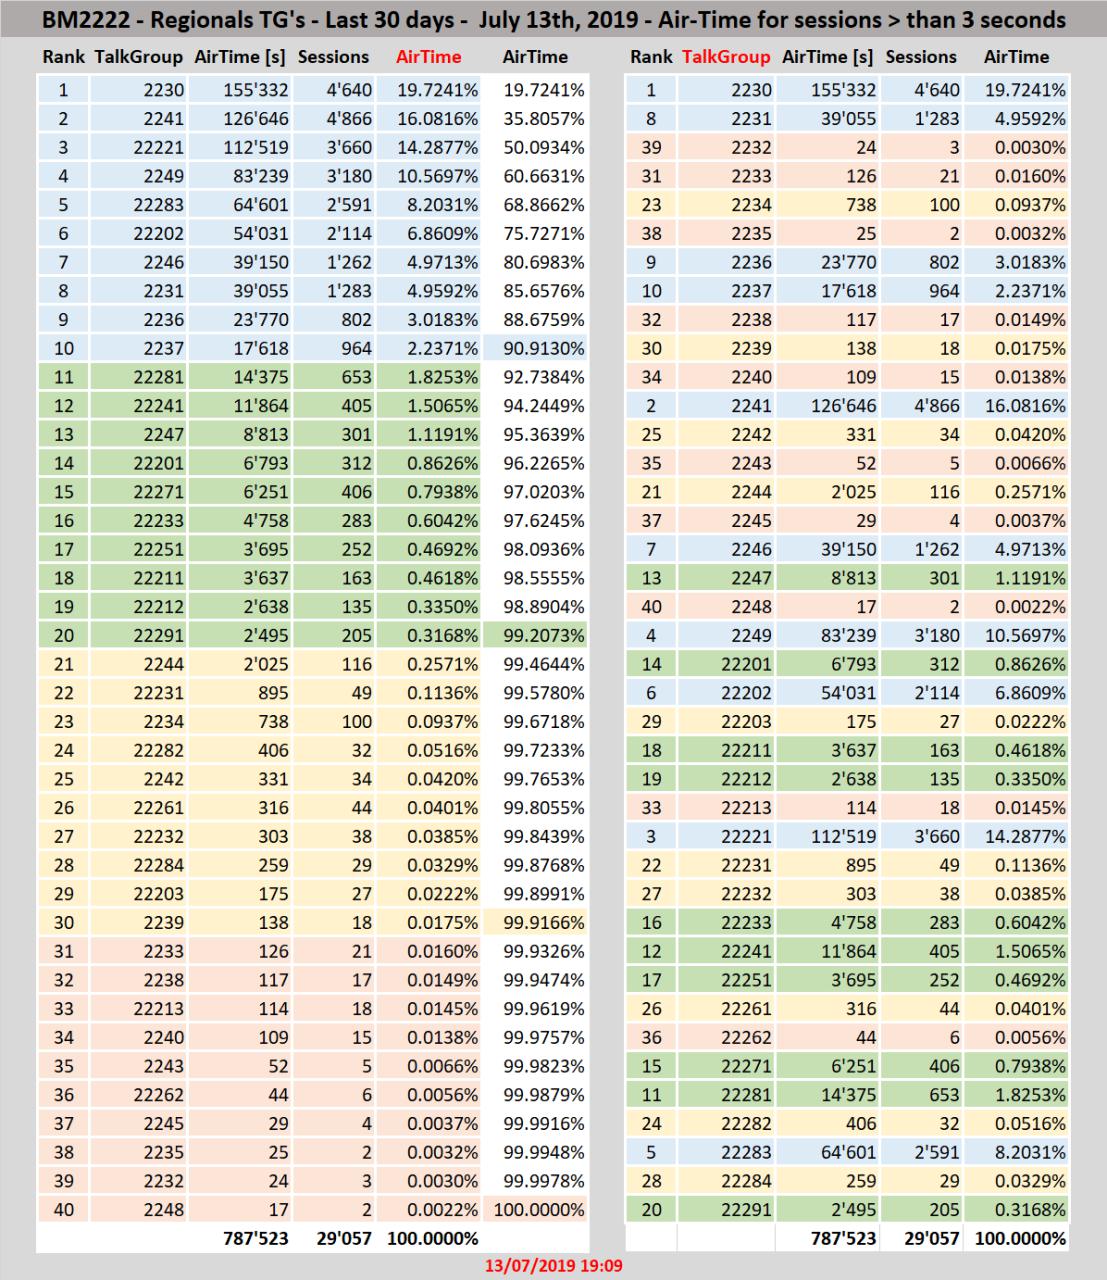Click the "92.7384%" cumulative value

(x=536, y=378)
